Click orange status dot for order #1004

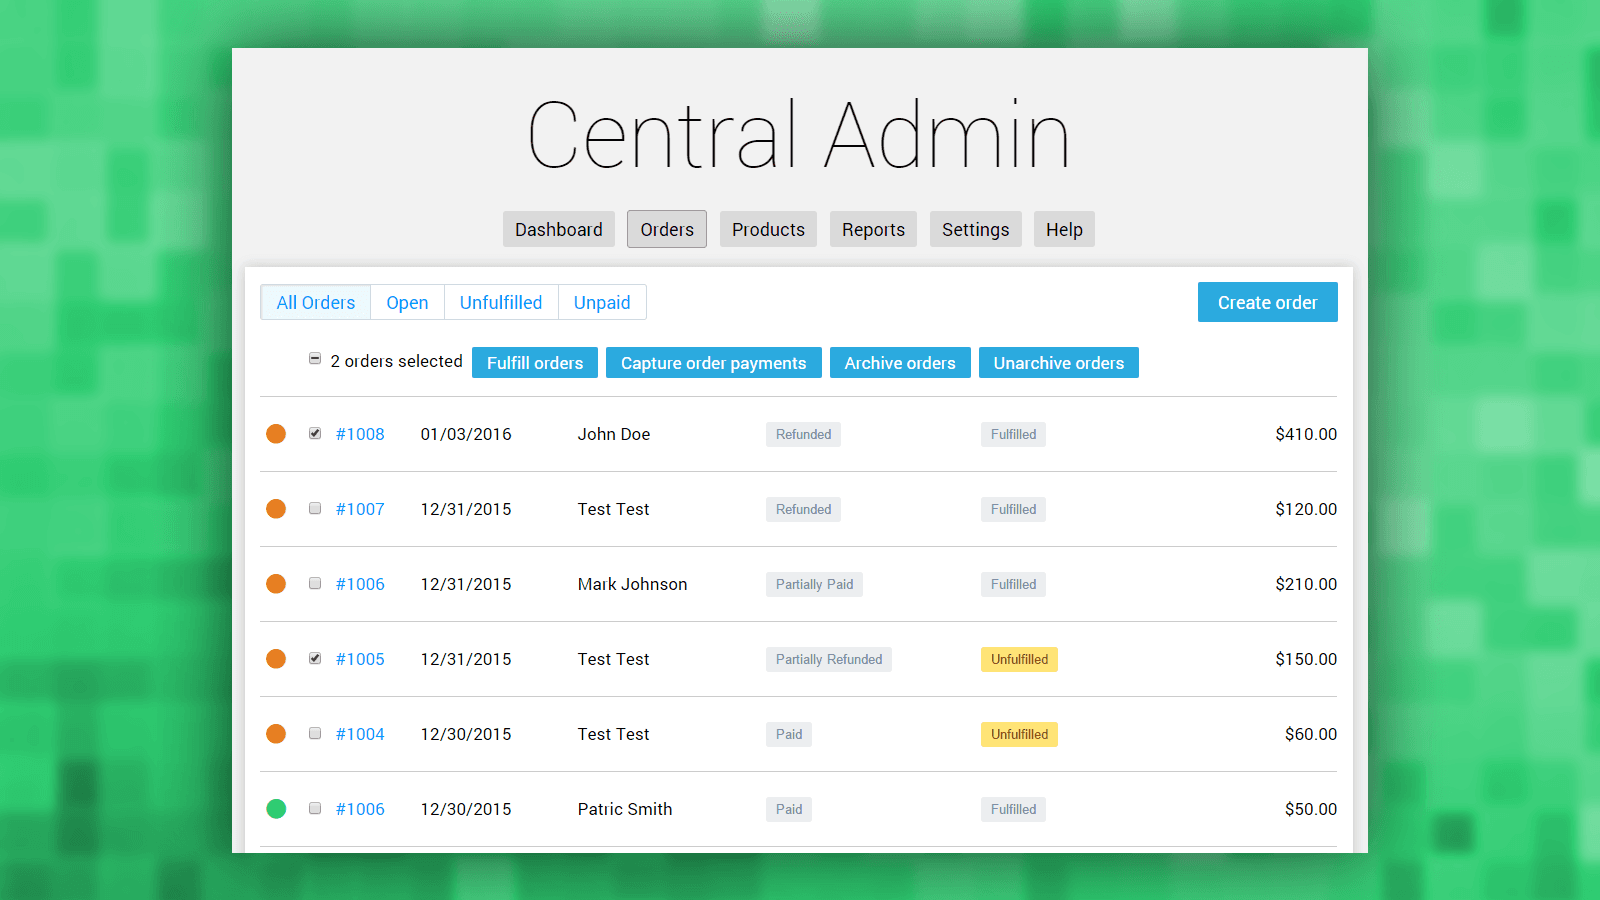pyautogui.click(x=276, y=734)
